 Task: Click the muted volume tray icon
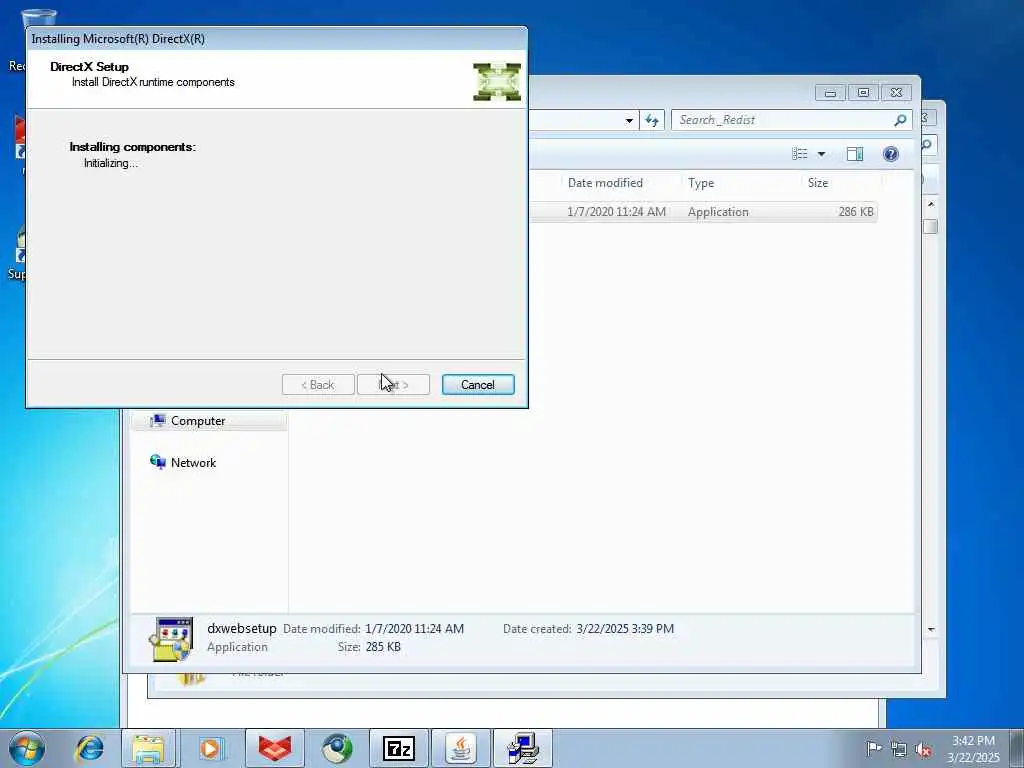923,749
